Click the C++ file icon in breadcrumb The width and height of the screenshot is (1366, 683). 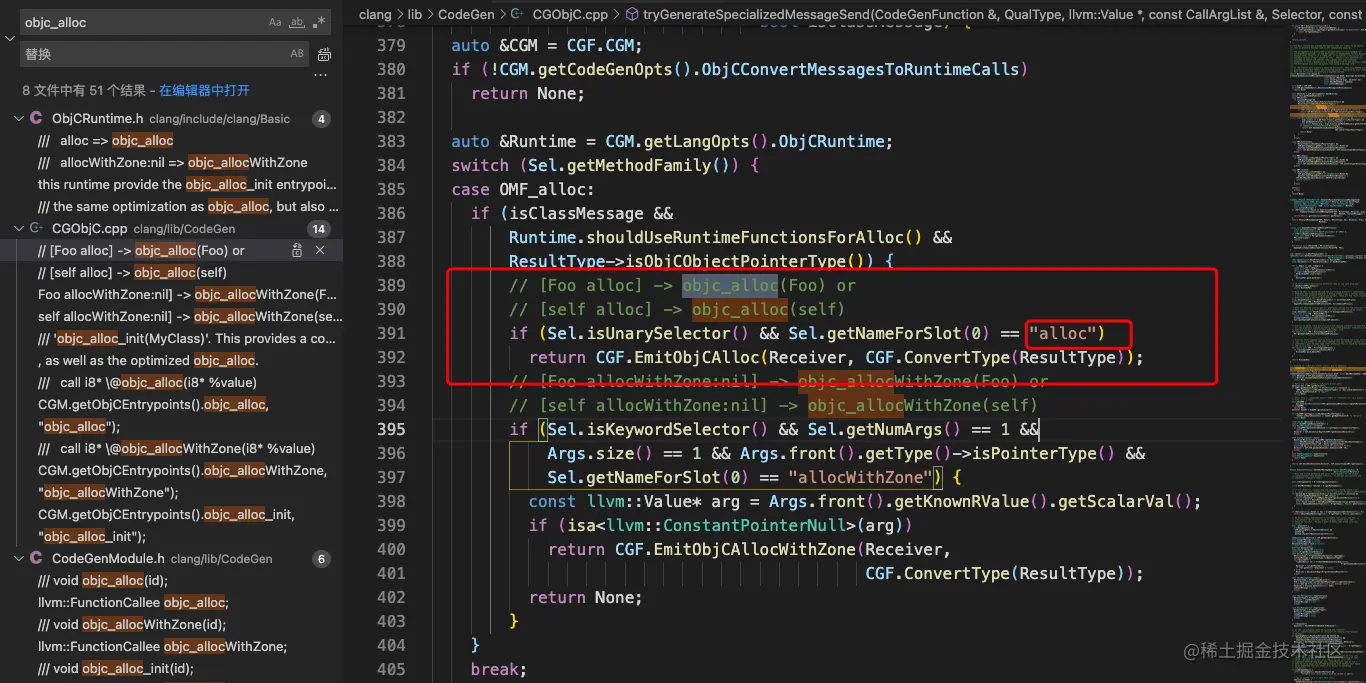point(517,14)
